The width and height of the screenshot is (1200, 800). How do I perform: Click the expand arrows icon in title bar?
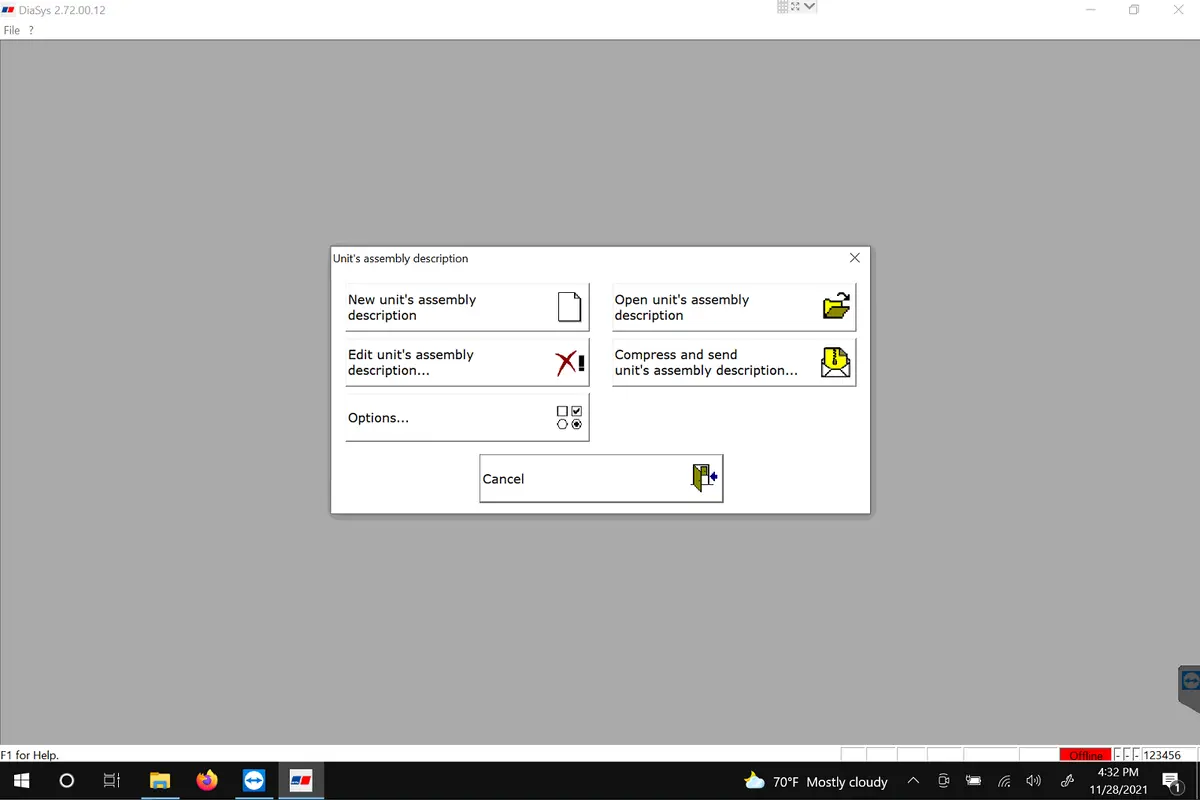coord(796,6)
